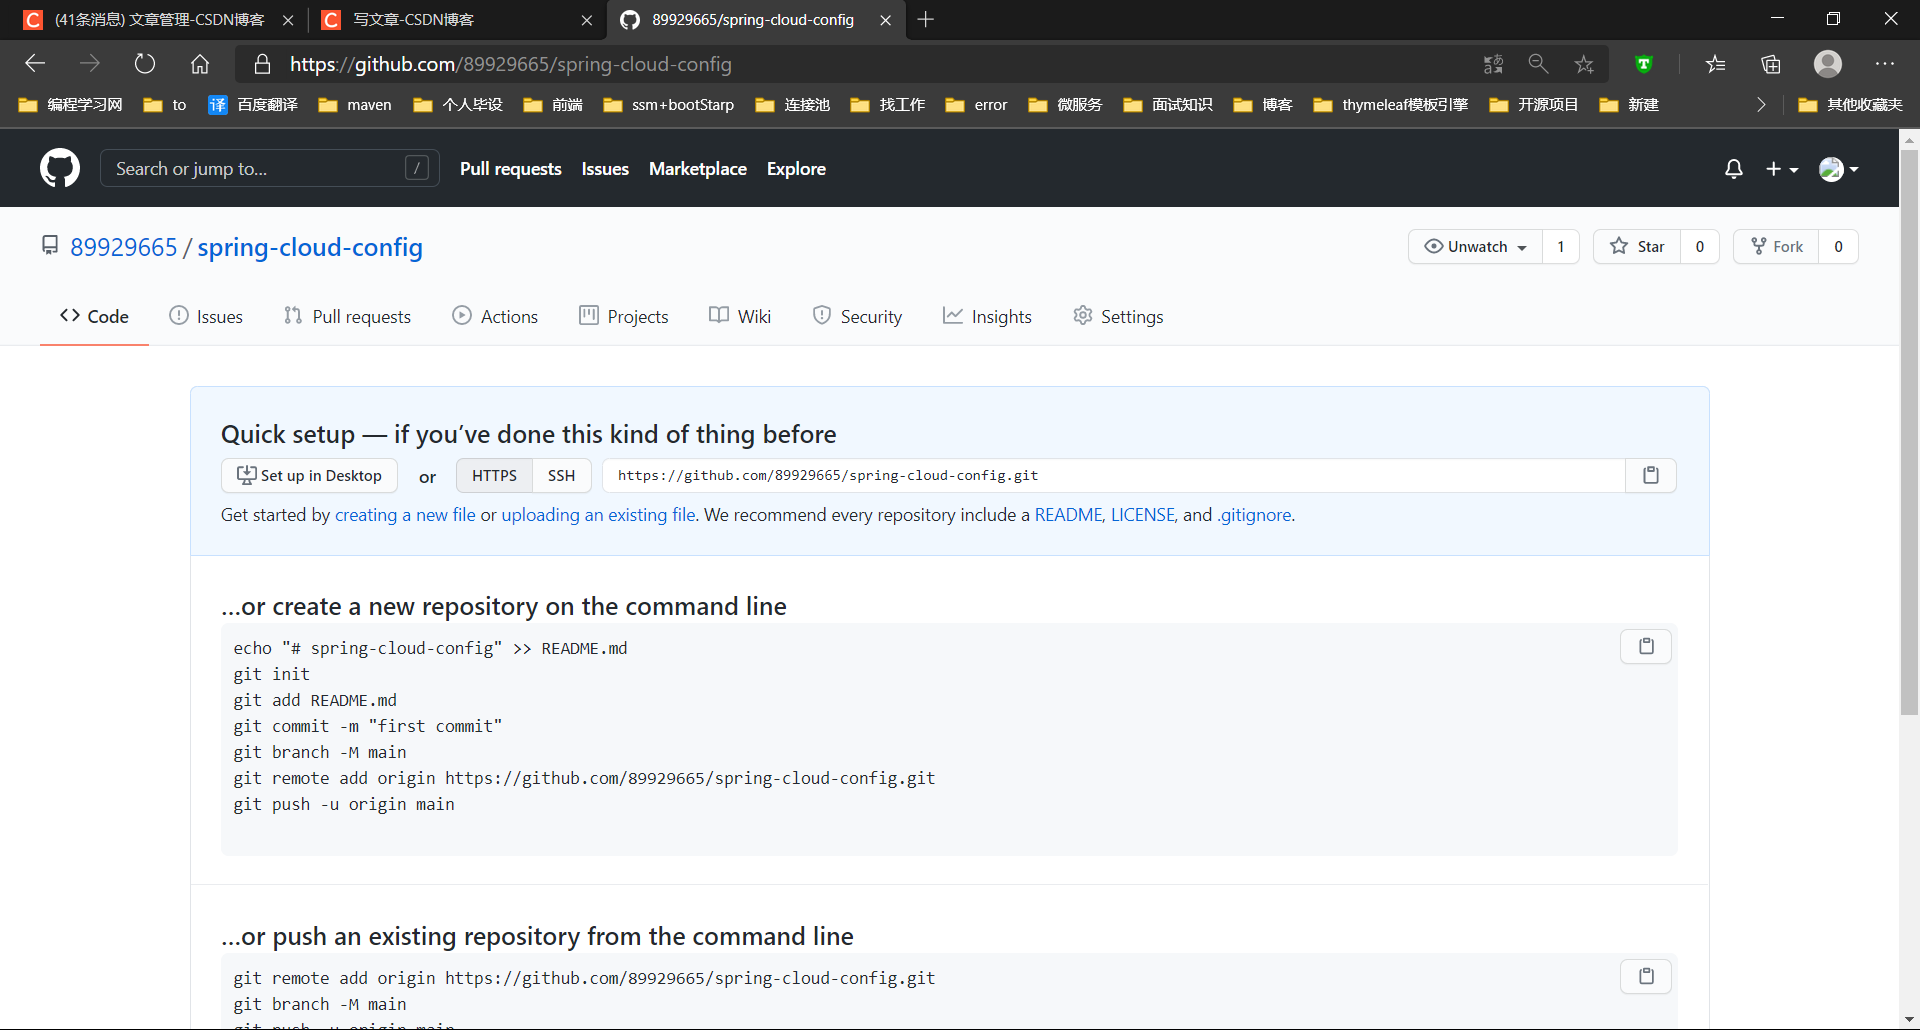
Task: Copy the create-new-repository command block
Action: click(1646, 646)
